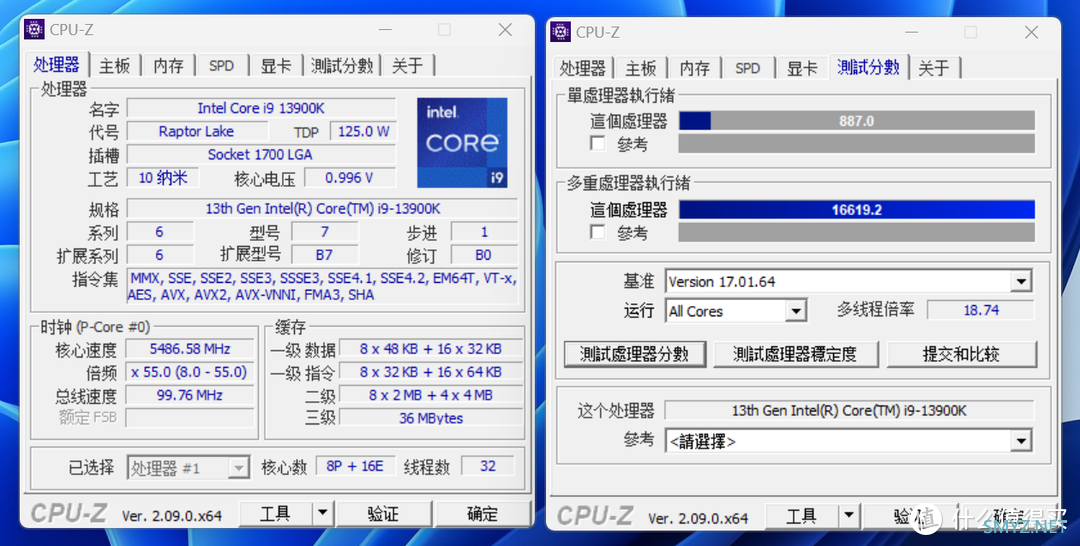Open the 显卡 tab in right window
Viewport: 1080px width, 546px height.
pos(802,68)
